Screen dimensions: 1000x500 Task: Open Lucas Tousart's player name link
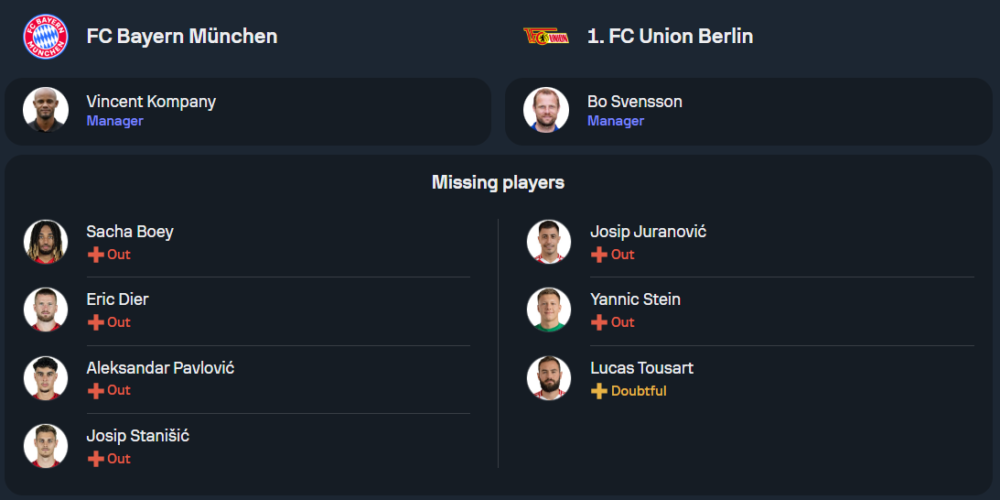click(x=642, y=368)
